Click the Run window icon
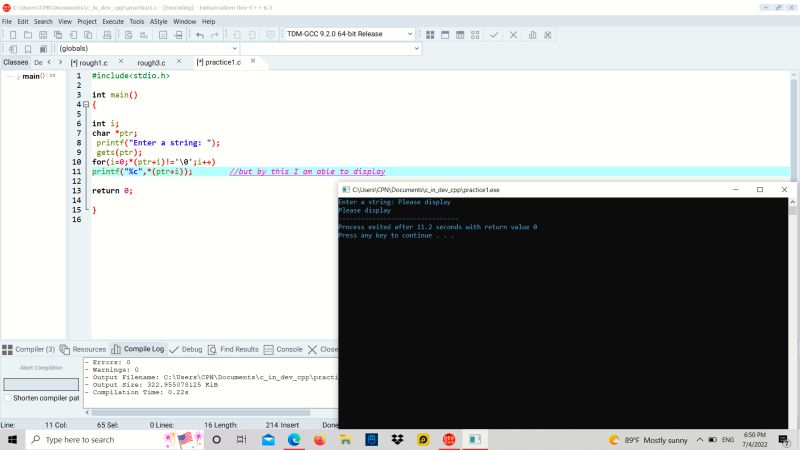This screenshot has width=800, height=450. click(445, 35)
